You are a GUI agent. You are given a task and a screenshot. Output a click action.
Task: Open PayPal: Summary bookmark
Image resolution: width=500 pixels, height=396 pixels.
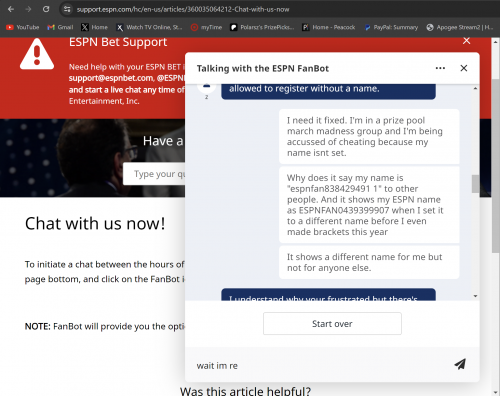tap(391, 27)
